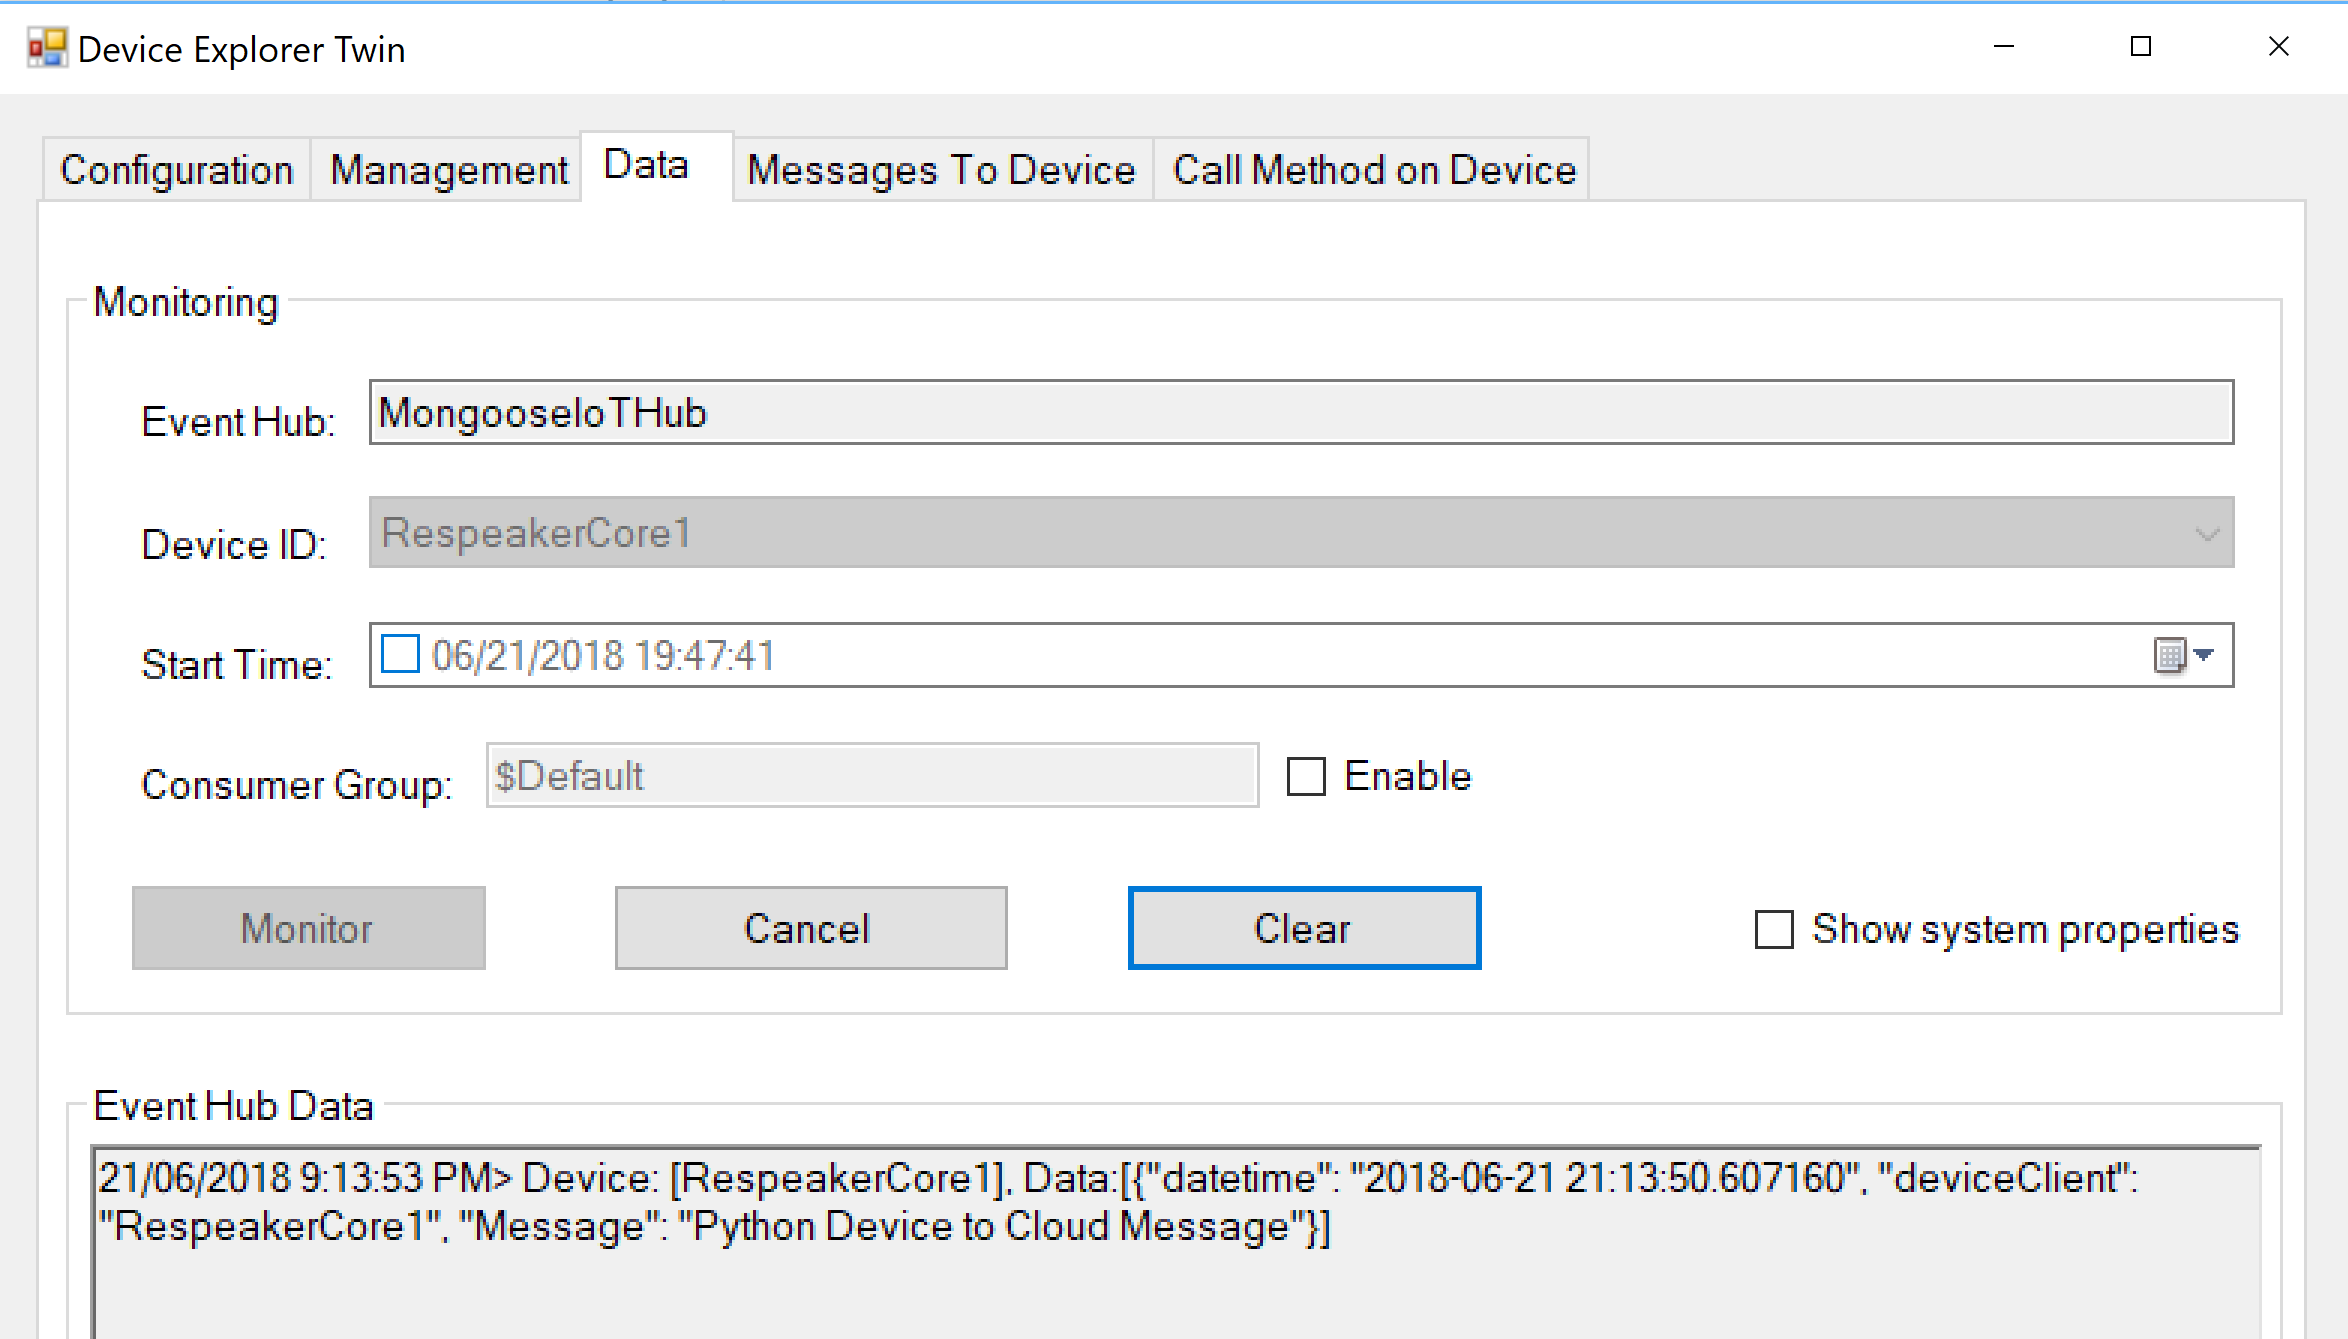Open the Start Time date dropdown arrow
This screenshot has height=1339, width=2348.
click(x=2204, y=654)
